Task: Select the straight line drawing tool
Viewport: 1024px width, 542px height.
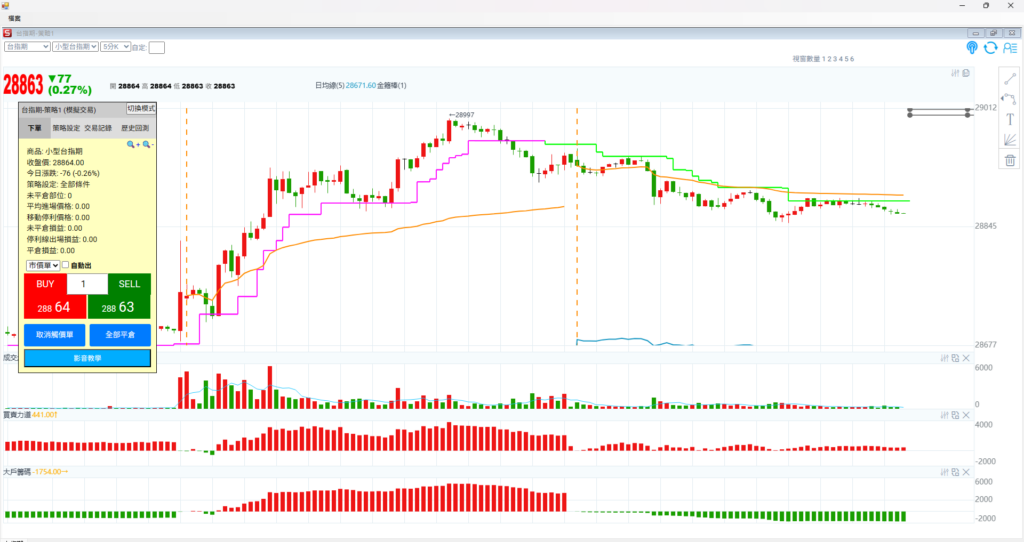Action: coord(1010,78)
